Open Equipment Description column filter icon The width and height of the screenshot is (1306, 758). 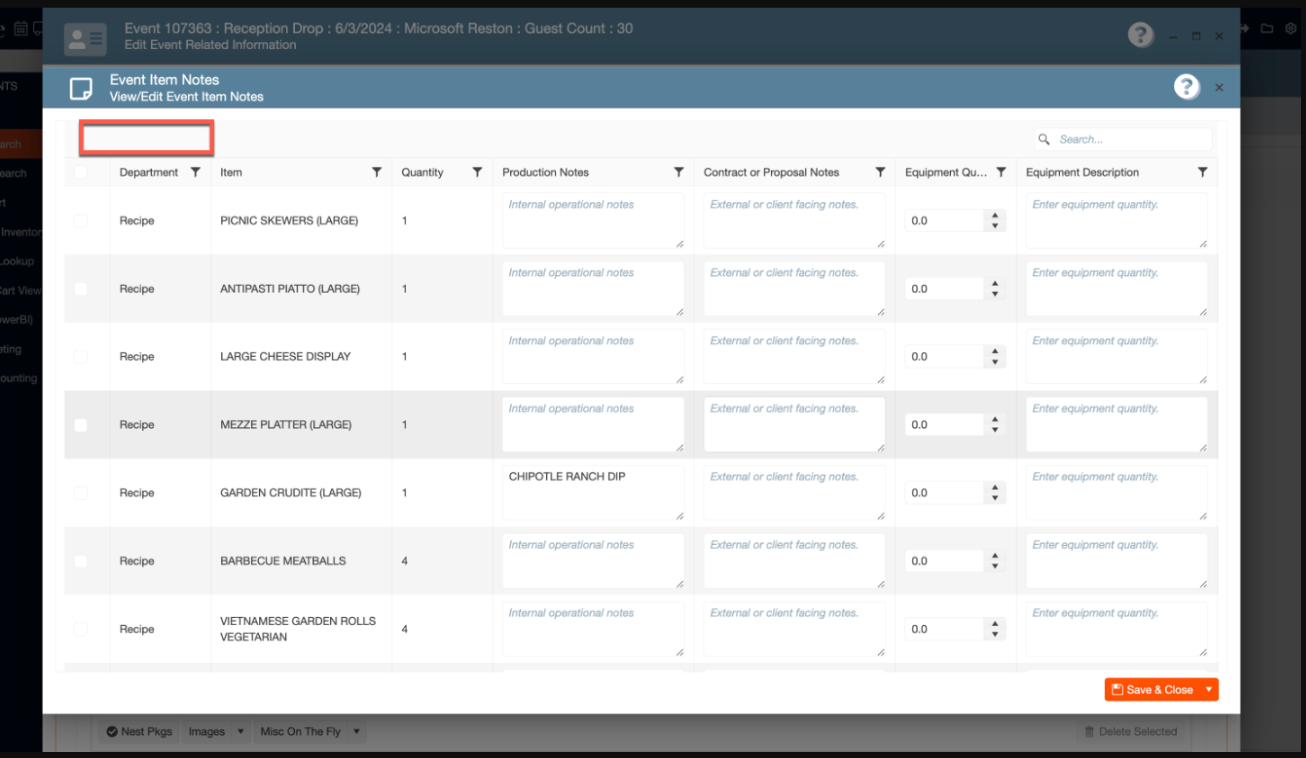1202,172
